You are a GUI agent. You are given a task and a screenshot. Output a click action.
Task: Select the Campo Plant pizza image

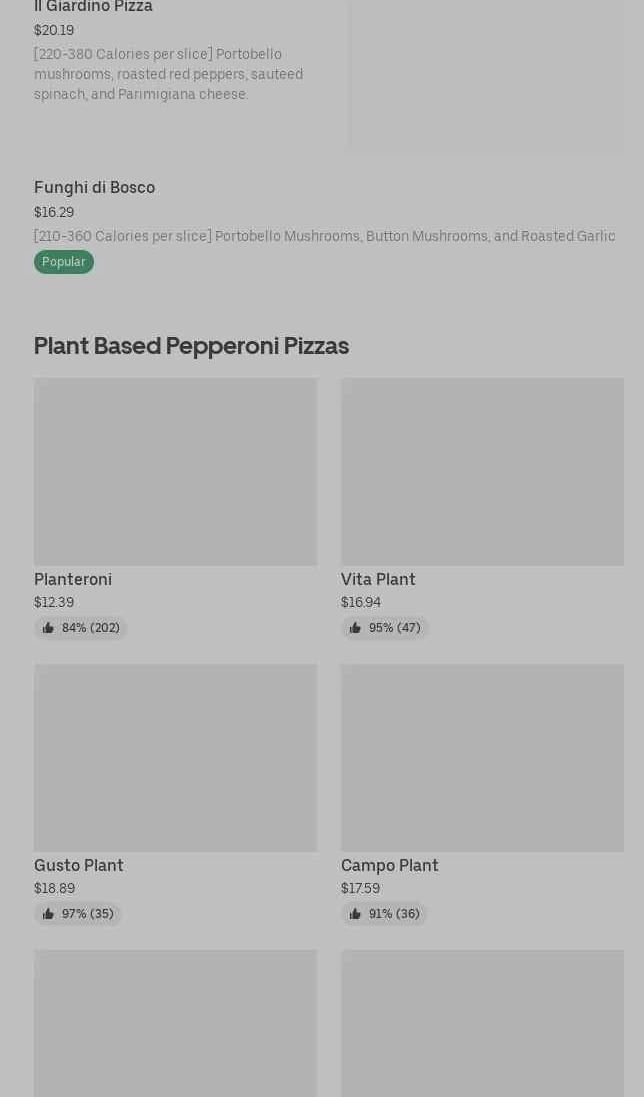[482, 757]
